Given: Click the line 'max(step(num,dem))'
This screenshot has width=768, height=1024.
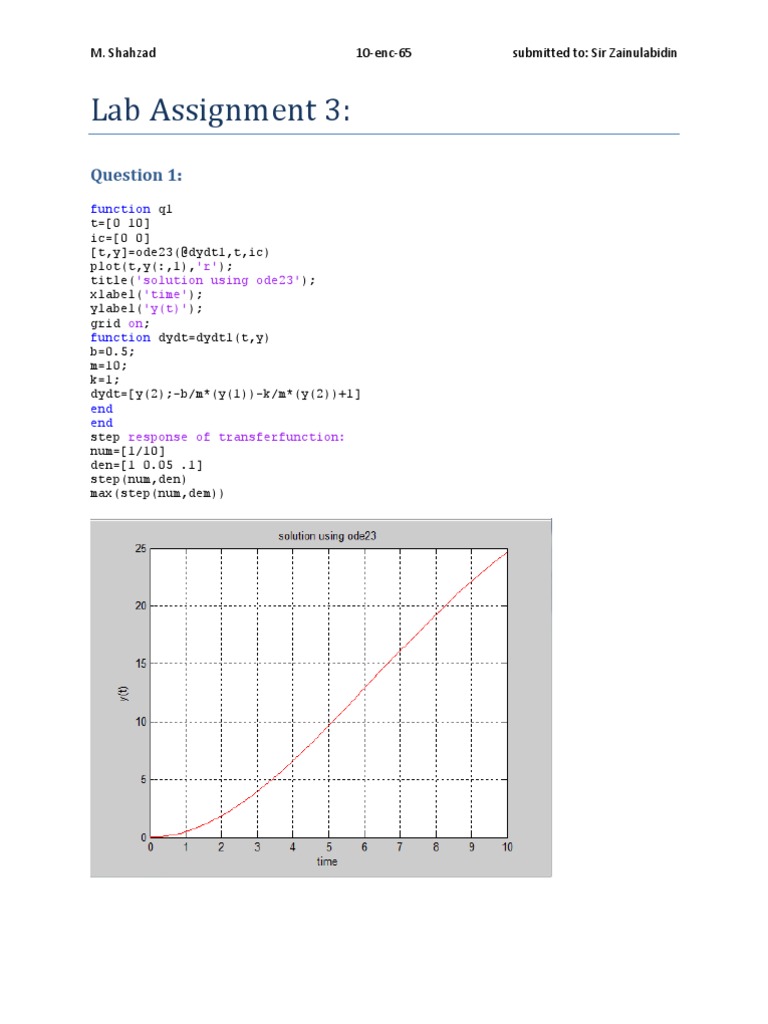Looking at the screenshot, I should [x=157, y=494].
